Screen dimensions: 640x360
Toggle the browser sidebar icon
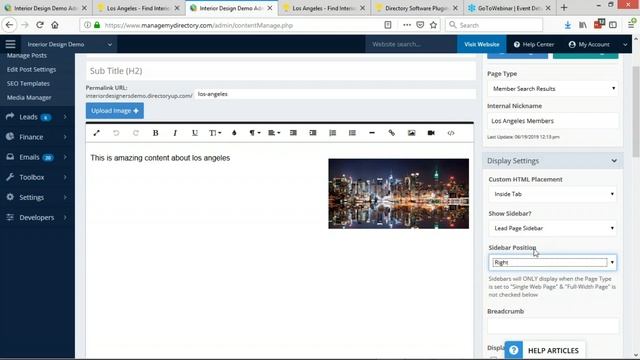point(613,25)
